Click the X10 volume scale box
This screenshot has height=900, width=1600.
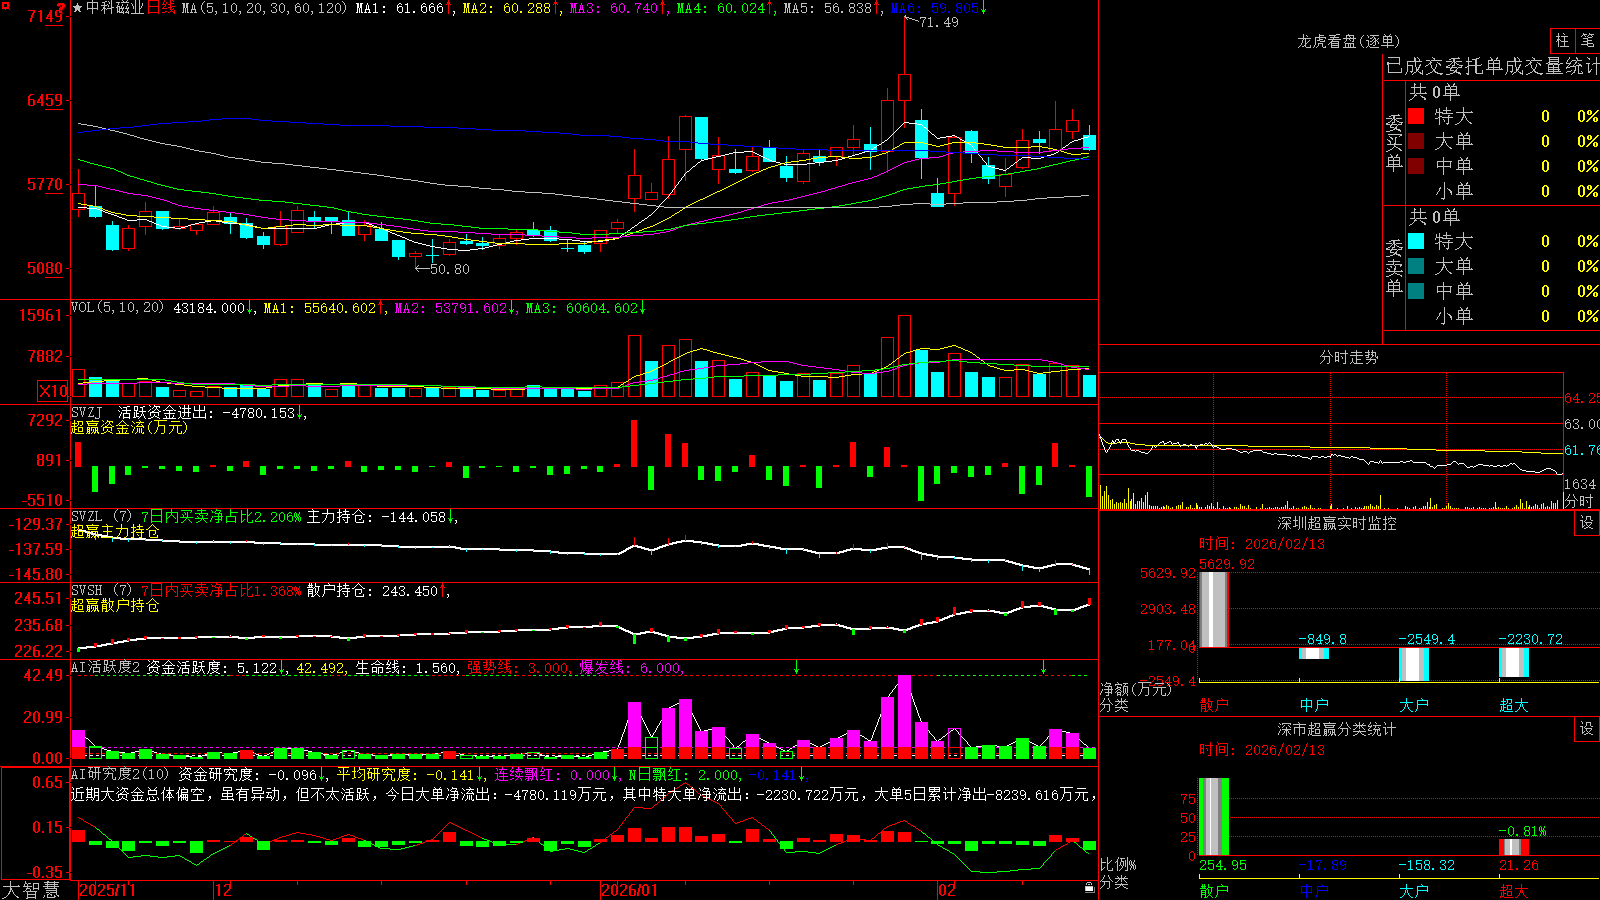tap(53, 391)
